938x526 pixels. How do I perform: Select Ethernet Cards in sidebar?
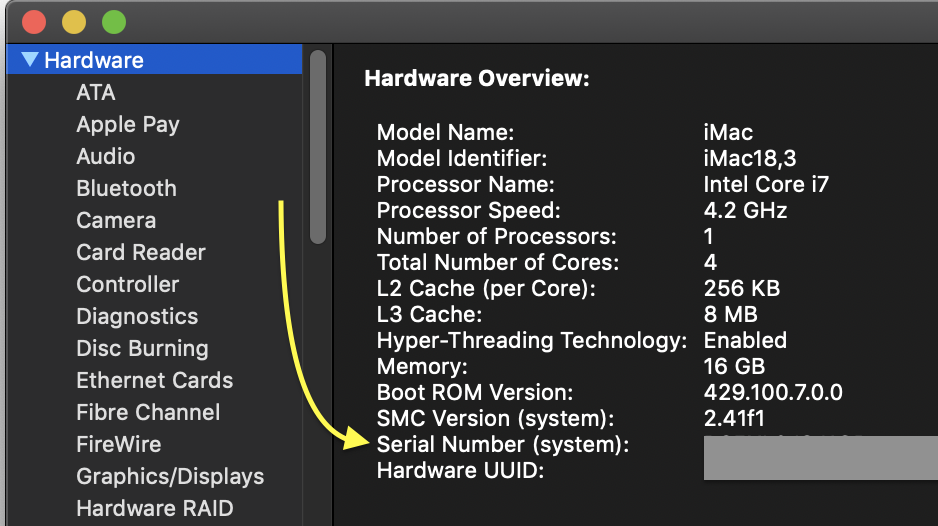coord(154,380)
